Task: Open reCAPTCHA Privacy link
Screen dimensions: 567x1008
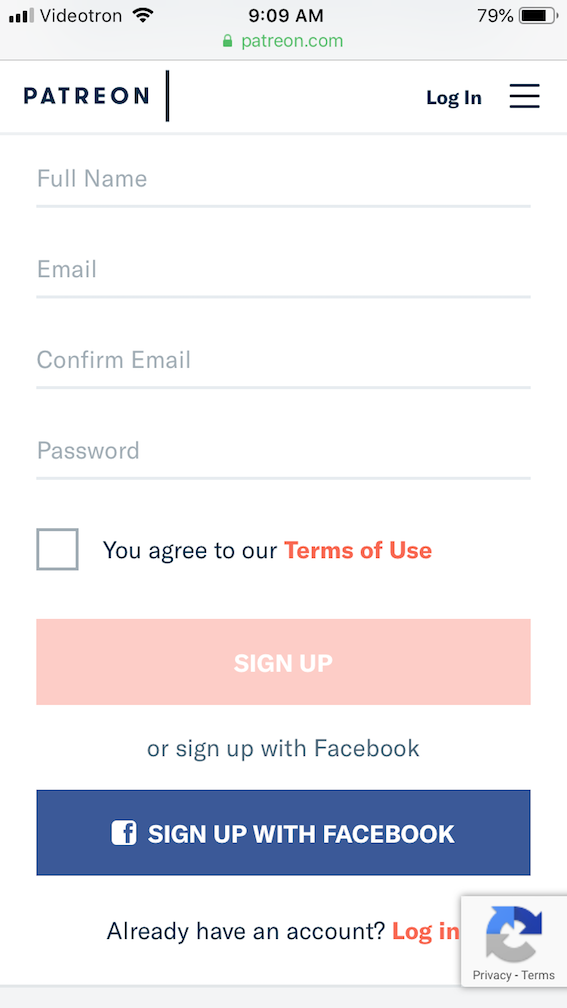Action: point(492,975)
